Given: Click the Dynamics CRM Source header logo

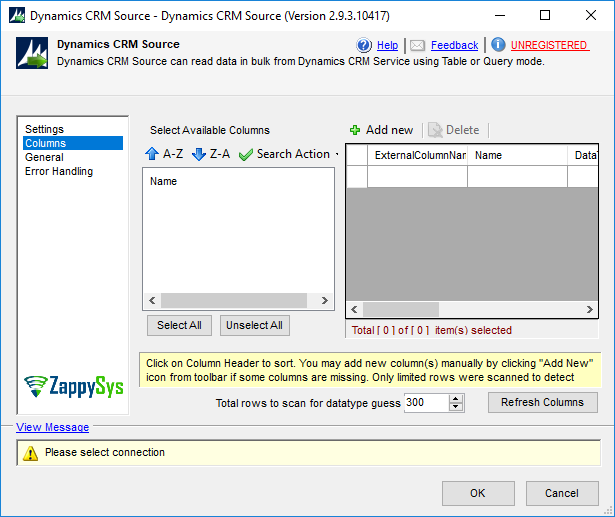Looking at the screenshot, I should [32, 53].
